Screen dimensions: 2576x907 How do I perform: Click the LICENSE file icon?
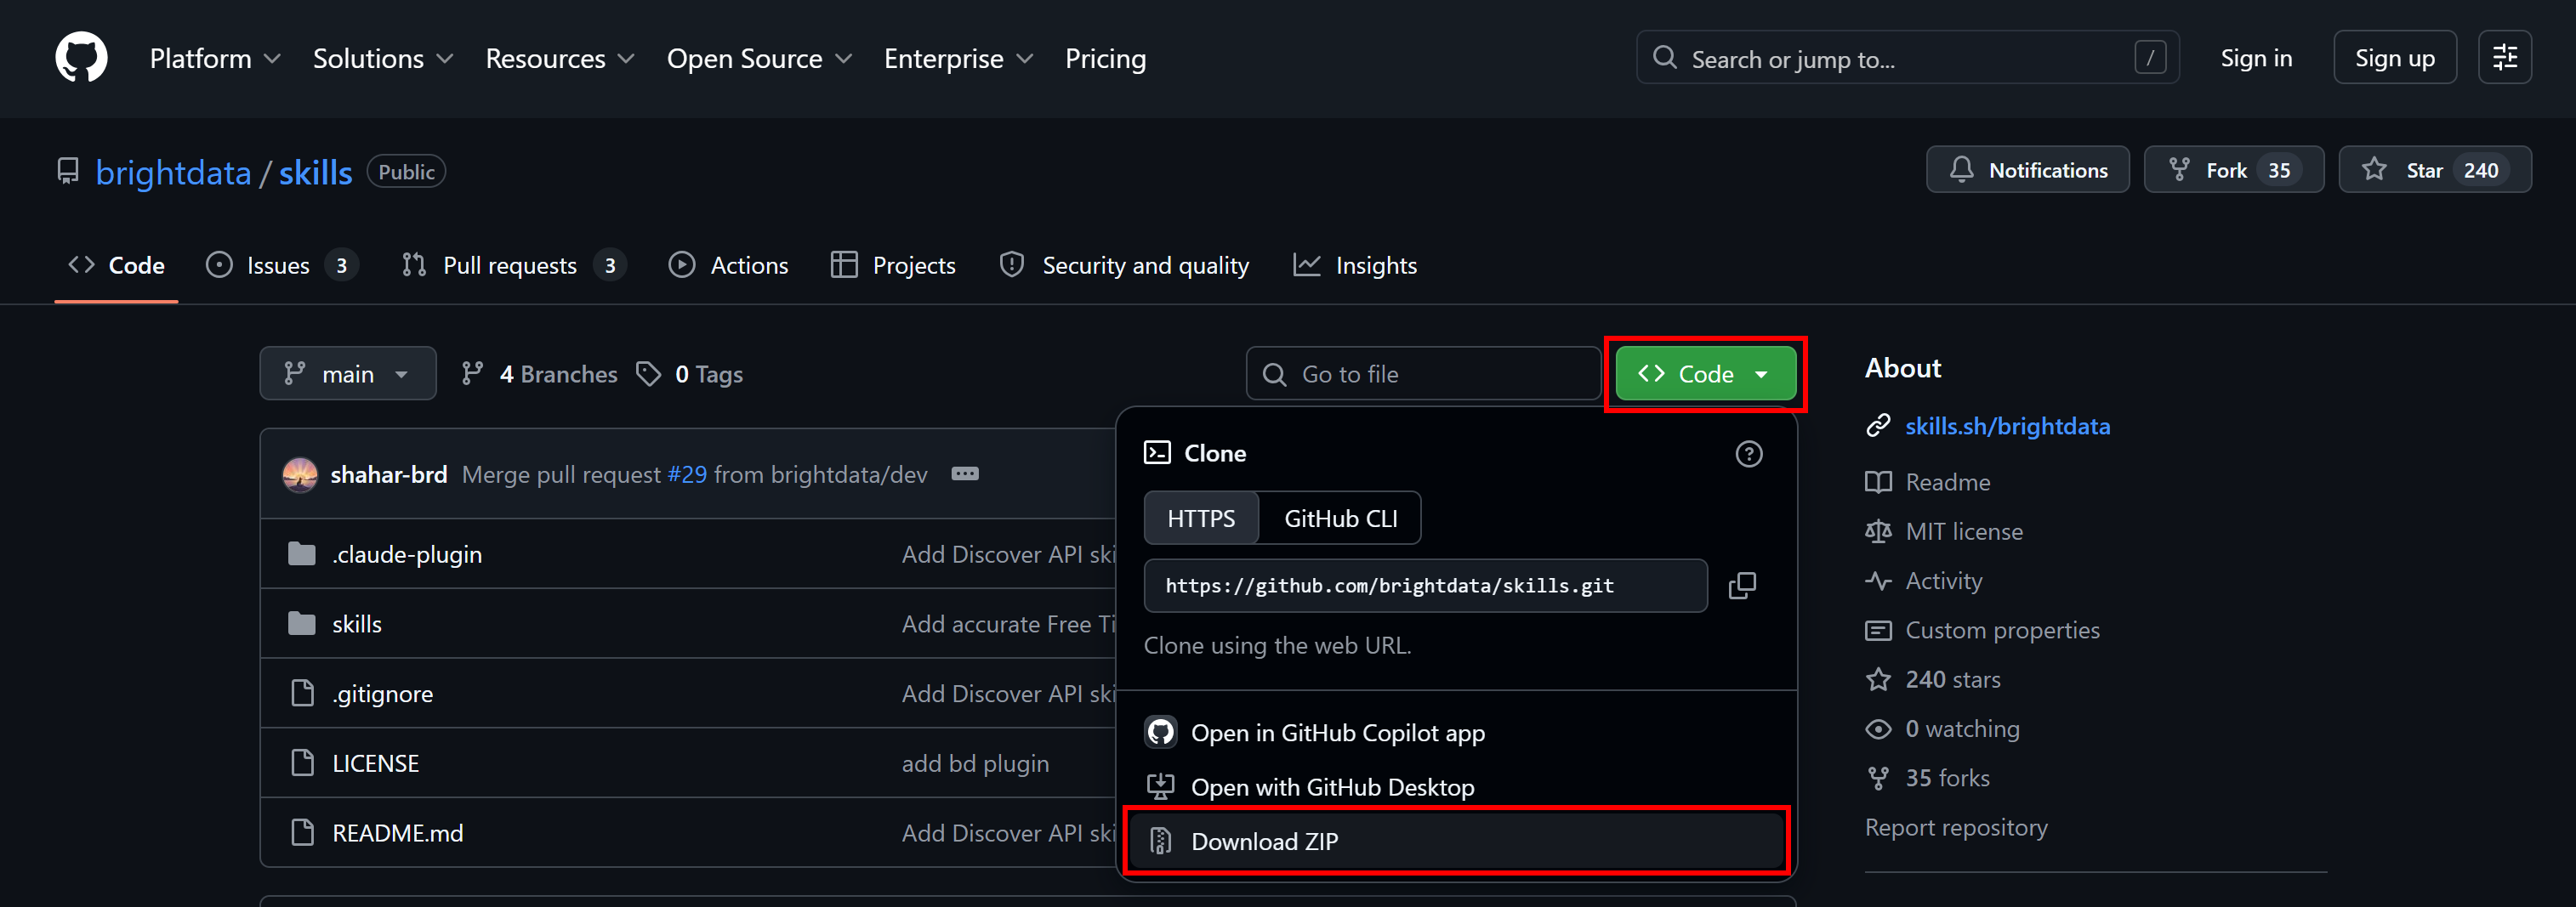point(302,763)
